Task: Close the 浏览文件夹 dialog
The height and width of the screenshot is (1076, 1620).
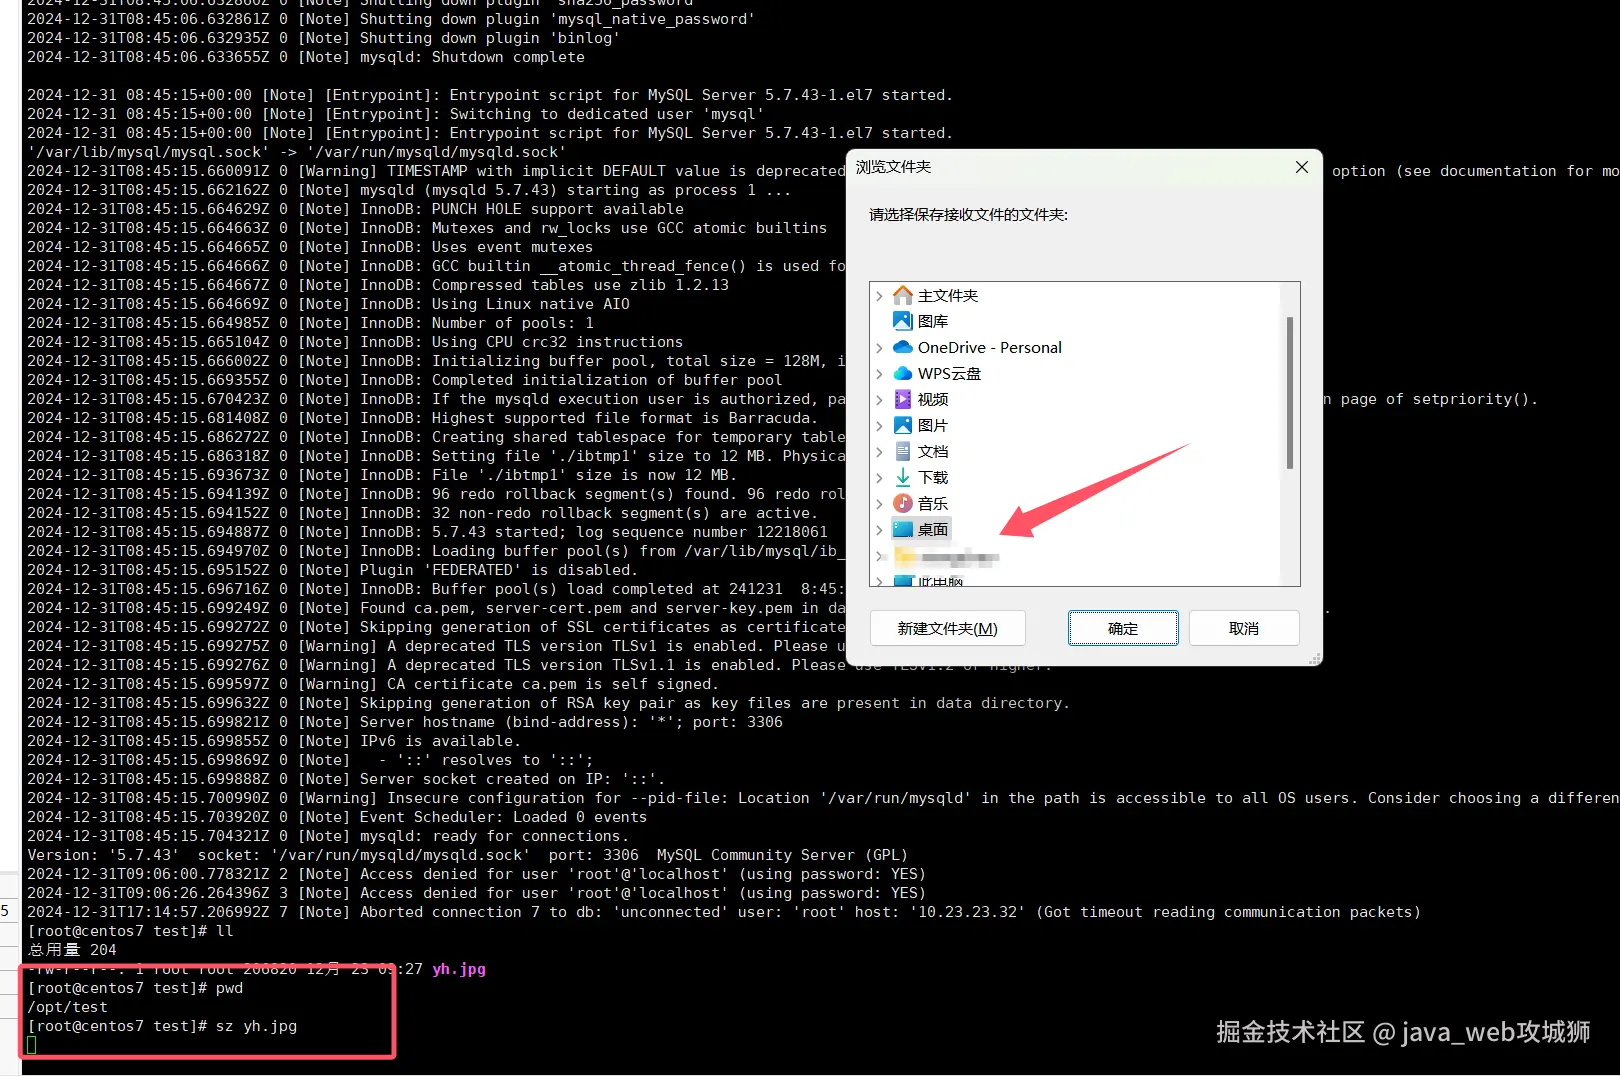Action: 1301,167
